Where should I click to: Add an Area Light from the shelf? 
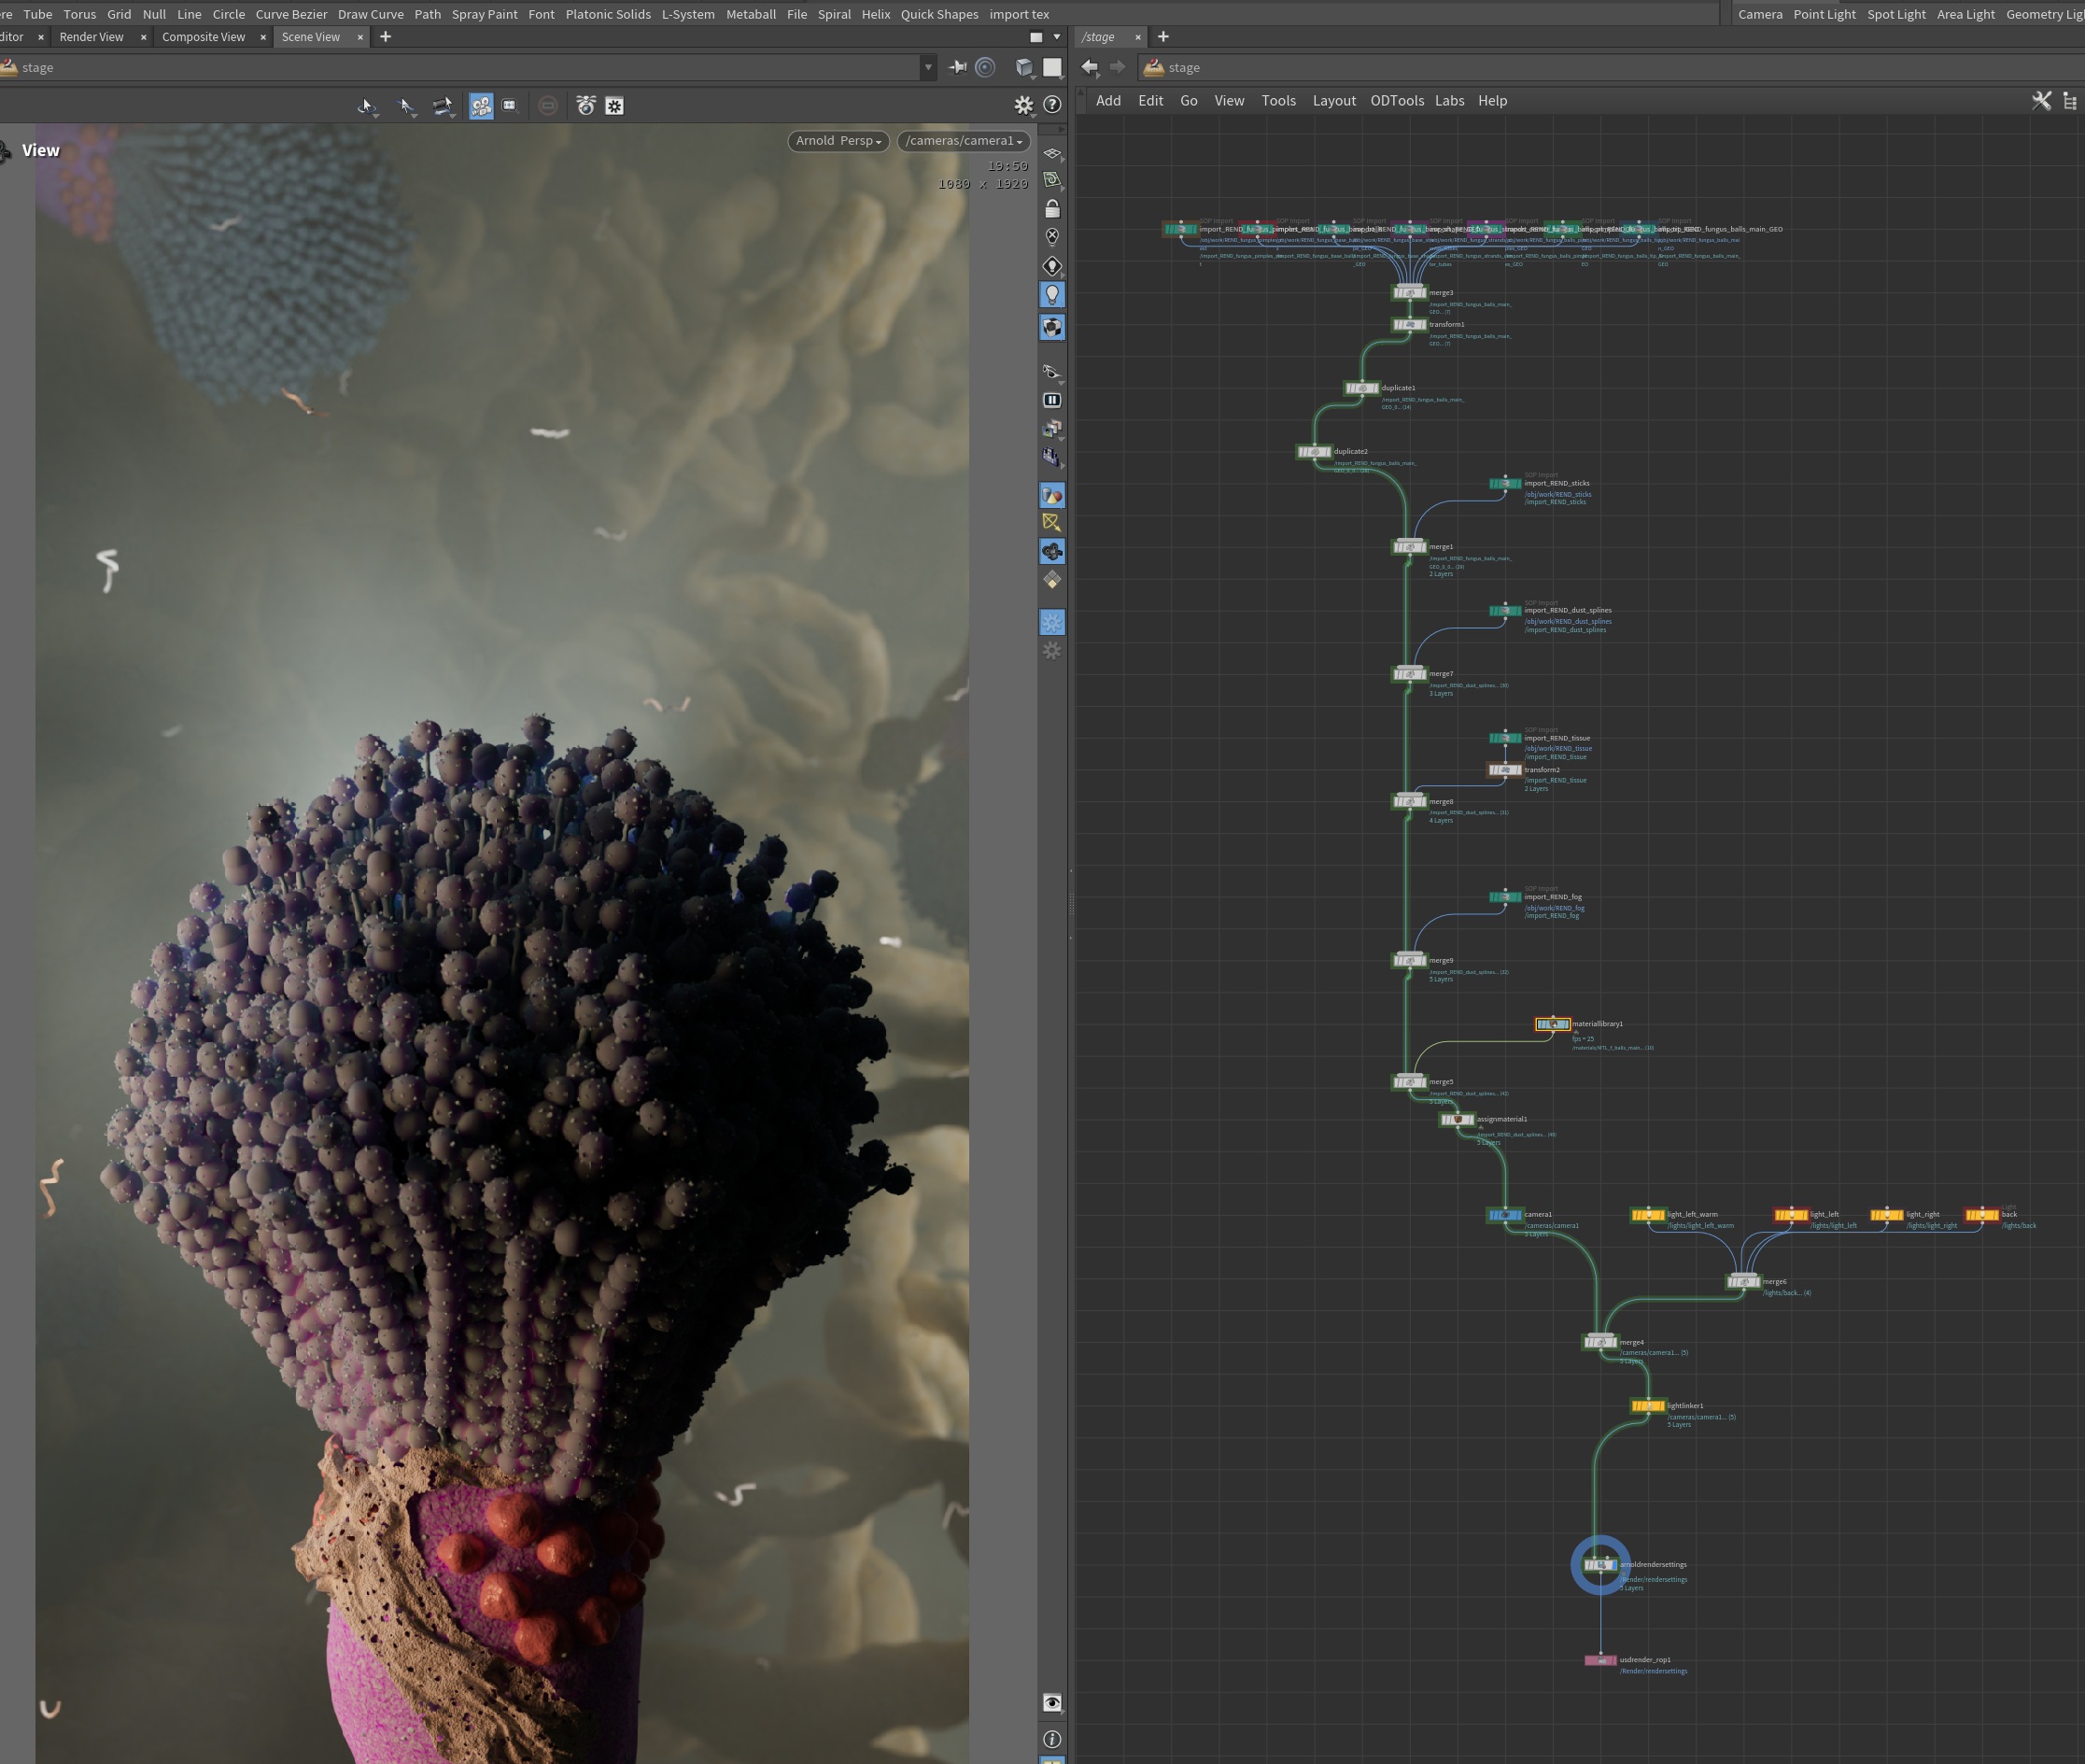[x=1965, y=14]
